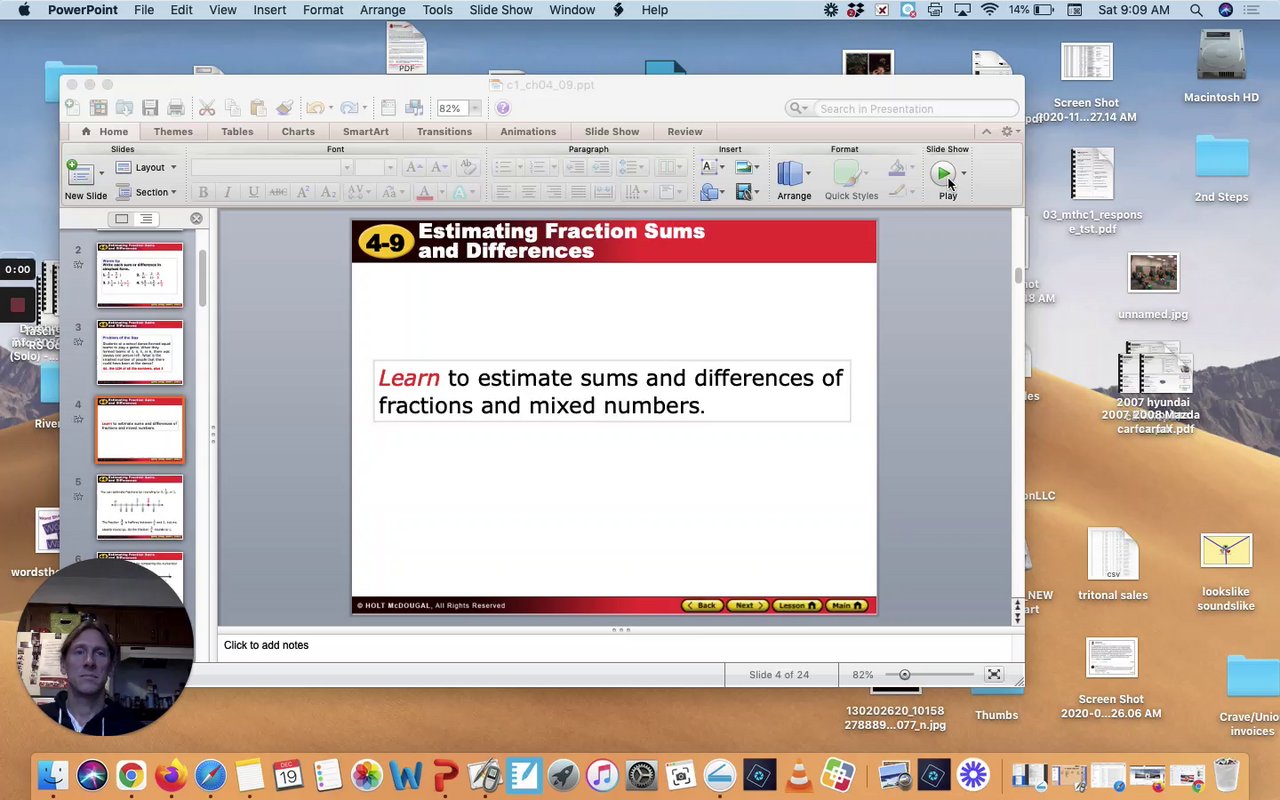The width and height of the screenshot is (1280, 800).
Task: Open the Arrange menu in menu bar
Action: (383, 10)
